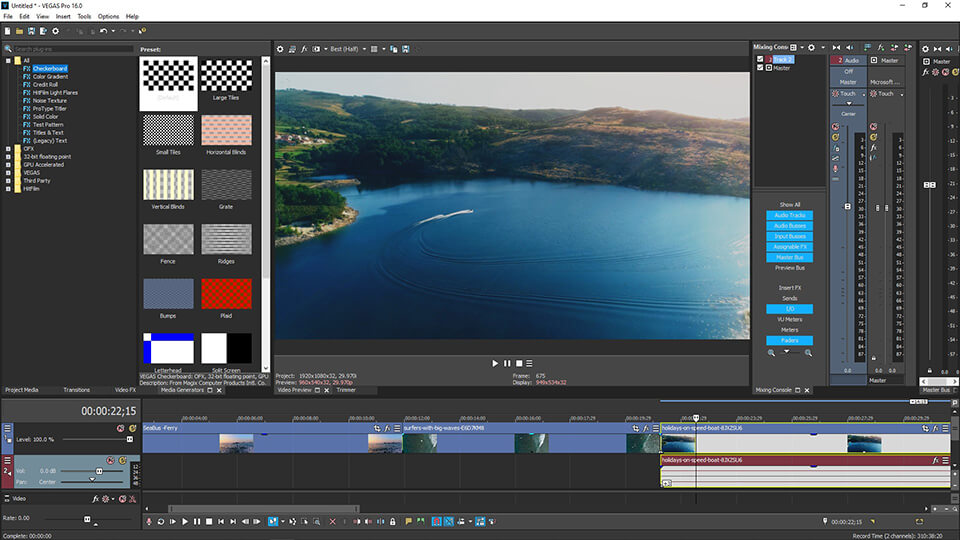
Task: Expand the 32-bit floating point folder
Action: tap(8, 157)
